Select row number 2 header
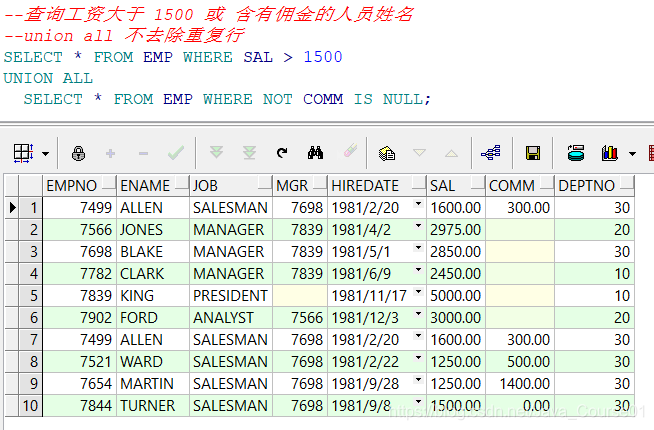The image size is (654, 430). 30,229
